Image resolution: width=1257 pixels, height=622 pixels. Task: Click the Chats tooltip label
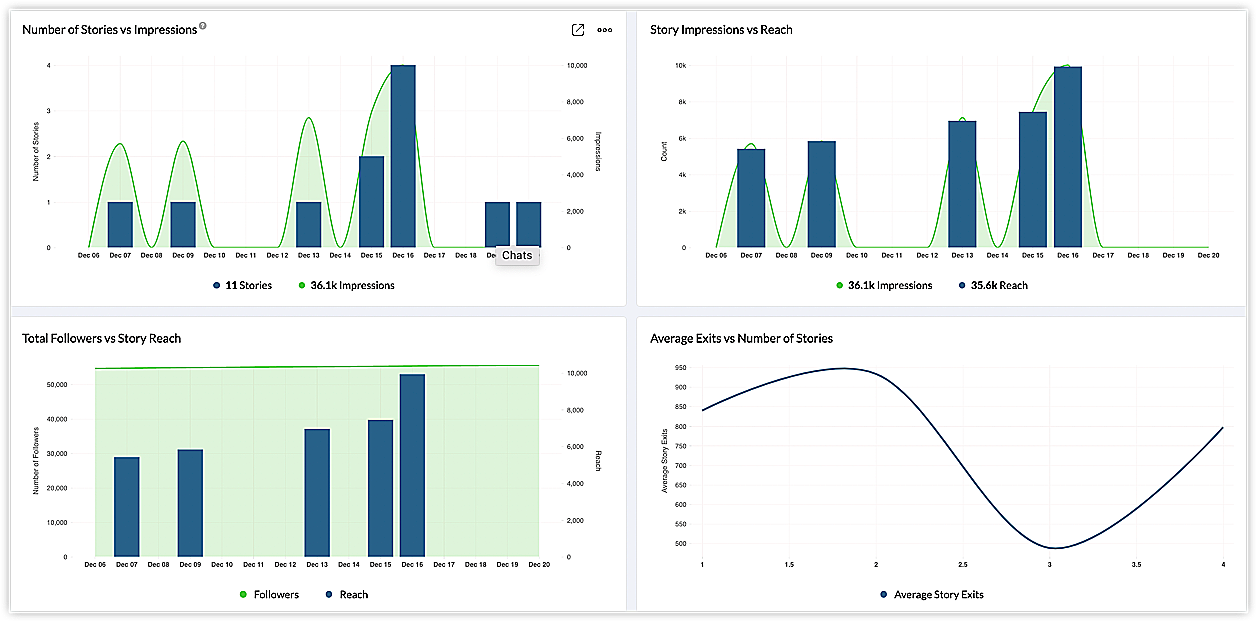click(517, 255)
